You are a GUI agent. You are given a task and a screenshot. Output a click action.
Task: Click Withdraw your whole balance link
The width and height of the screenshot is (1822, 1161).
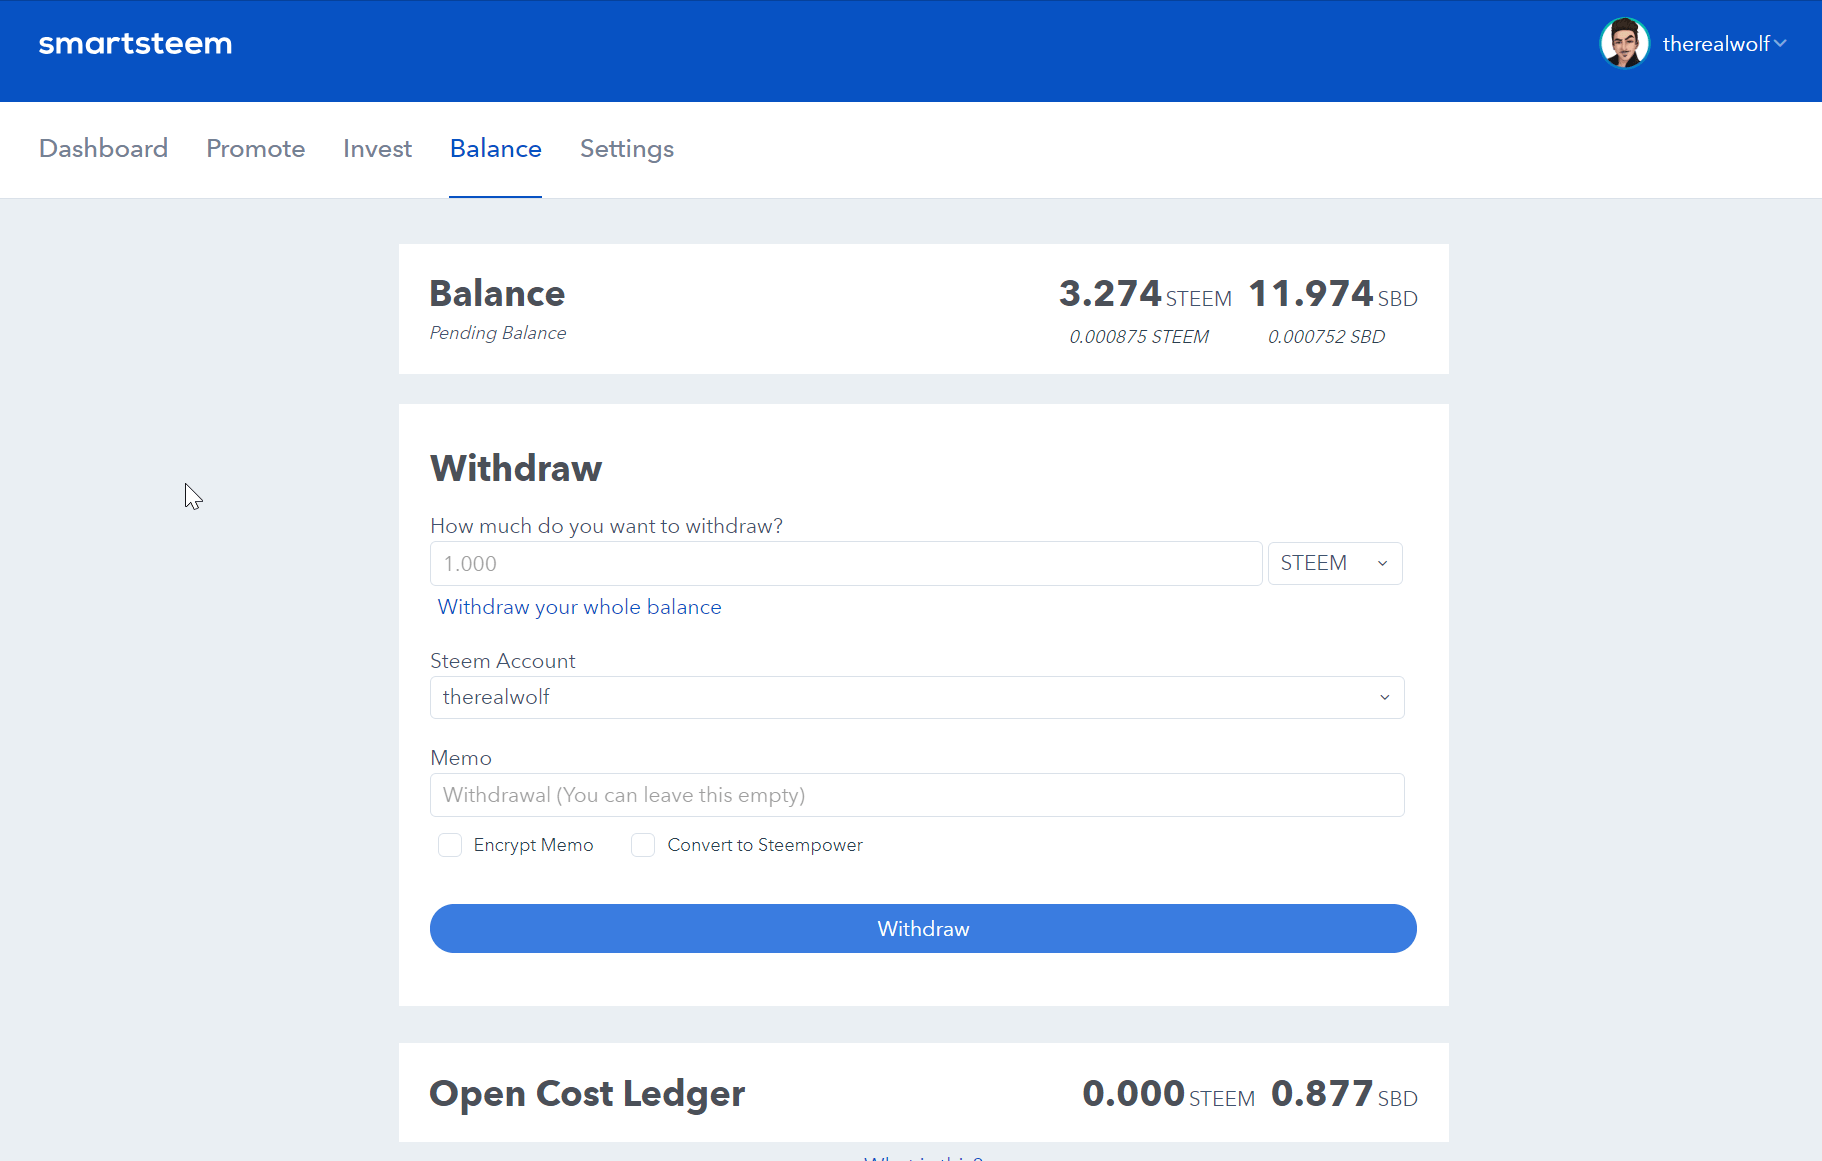[579, 607]
